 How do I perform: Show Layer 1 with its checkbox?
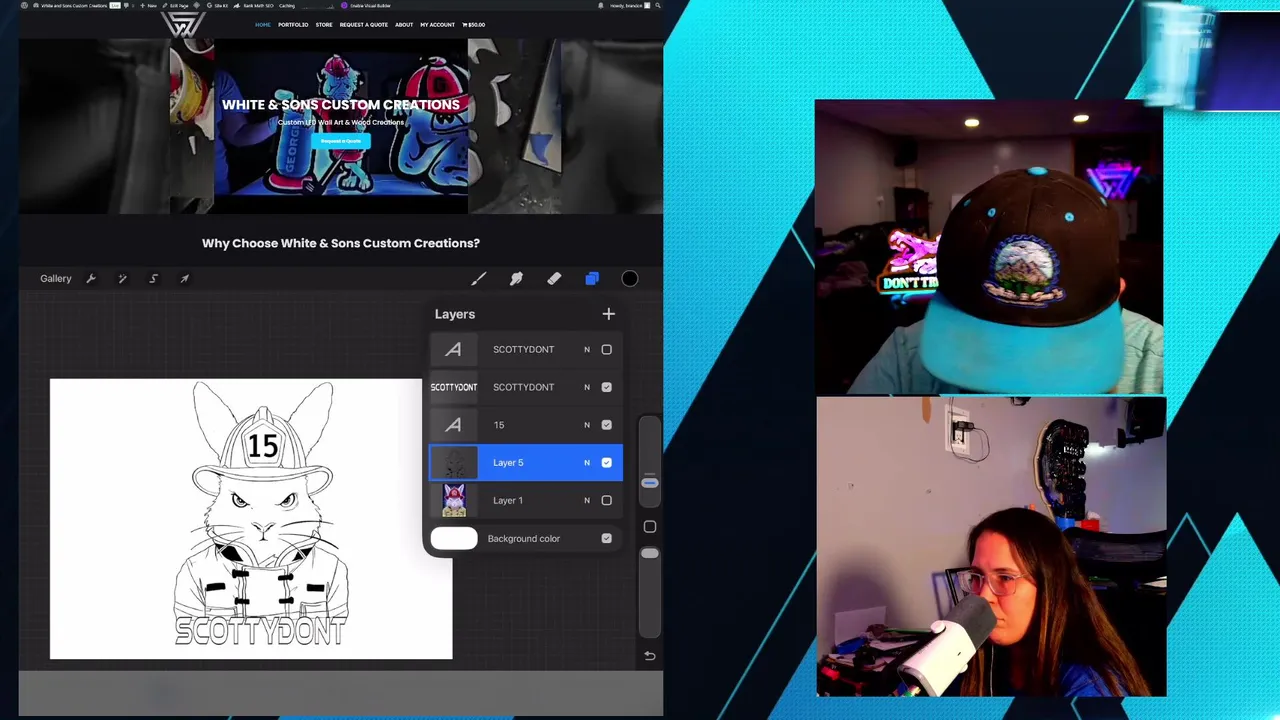point(607,501)
